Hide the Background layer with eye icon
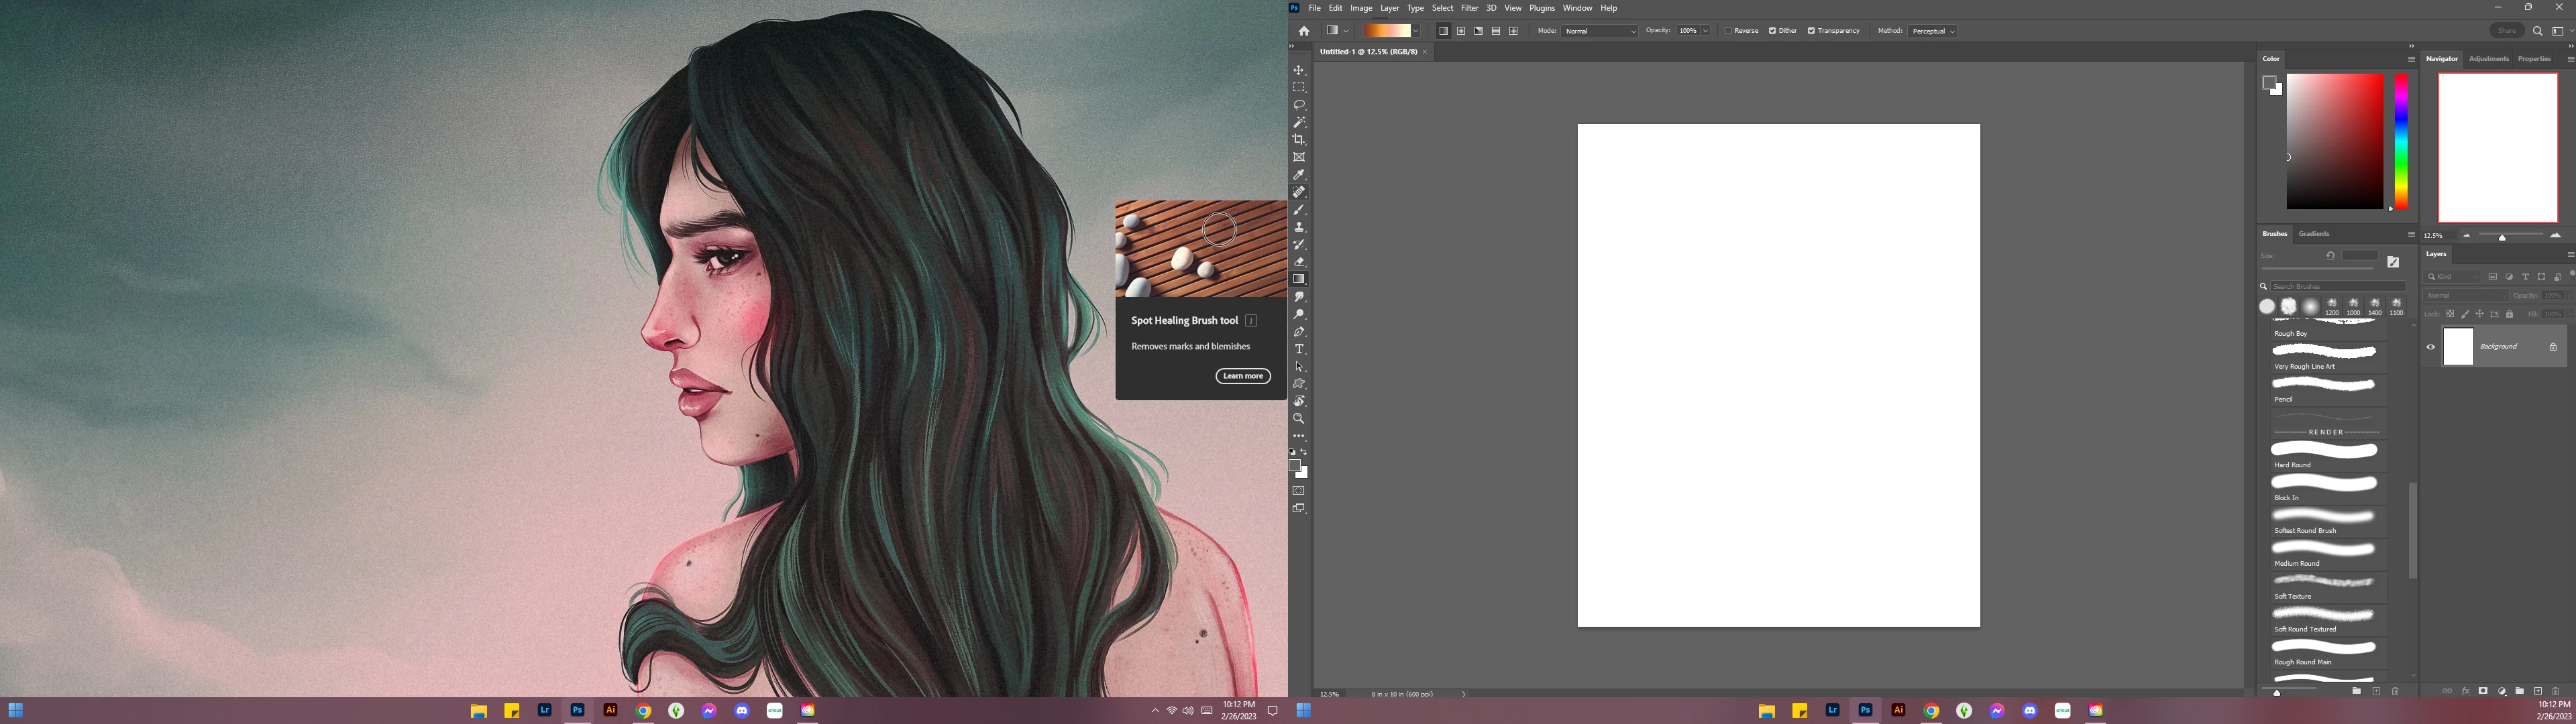The height and width of the screenshot is (724, 2576). pos(2431,347)
